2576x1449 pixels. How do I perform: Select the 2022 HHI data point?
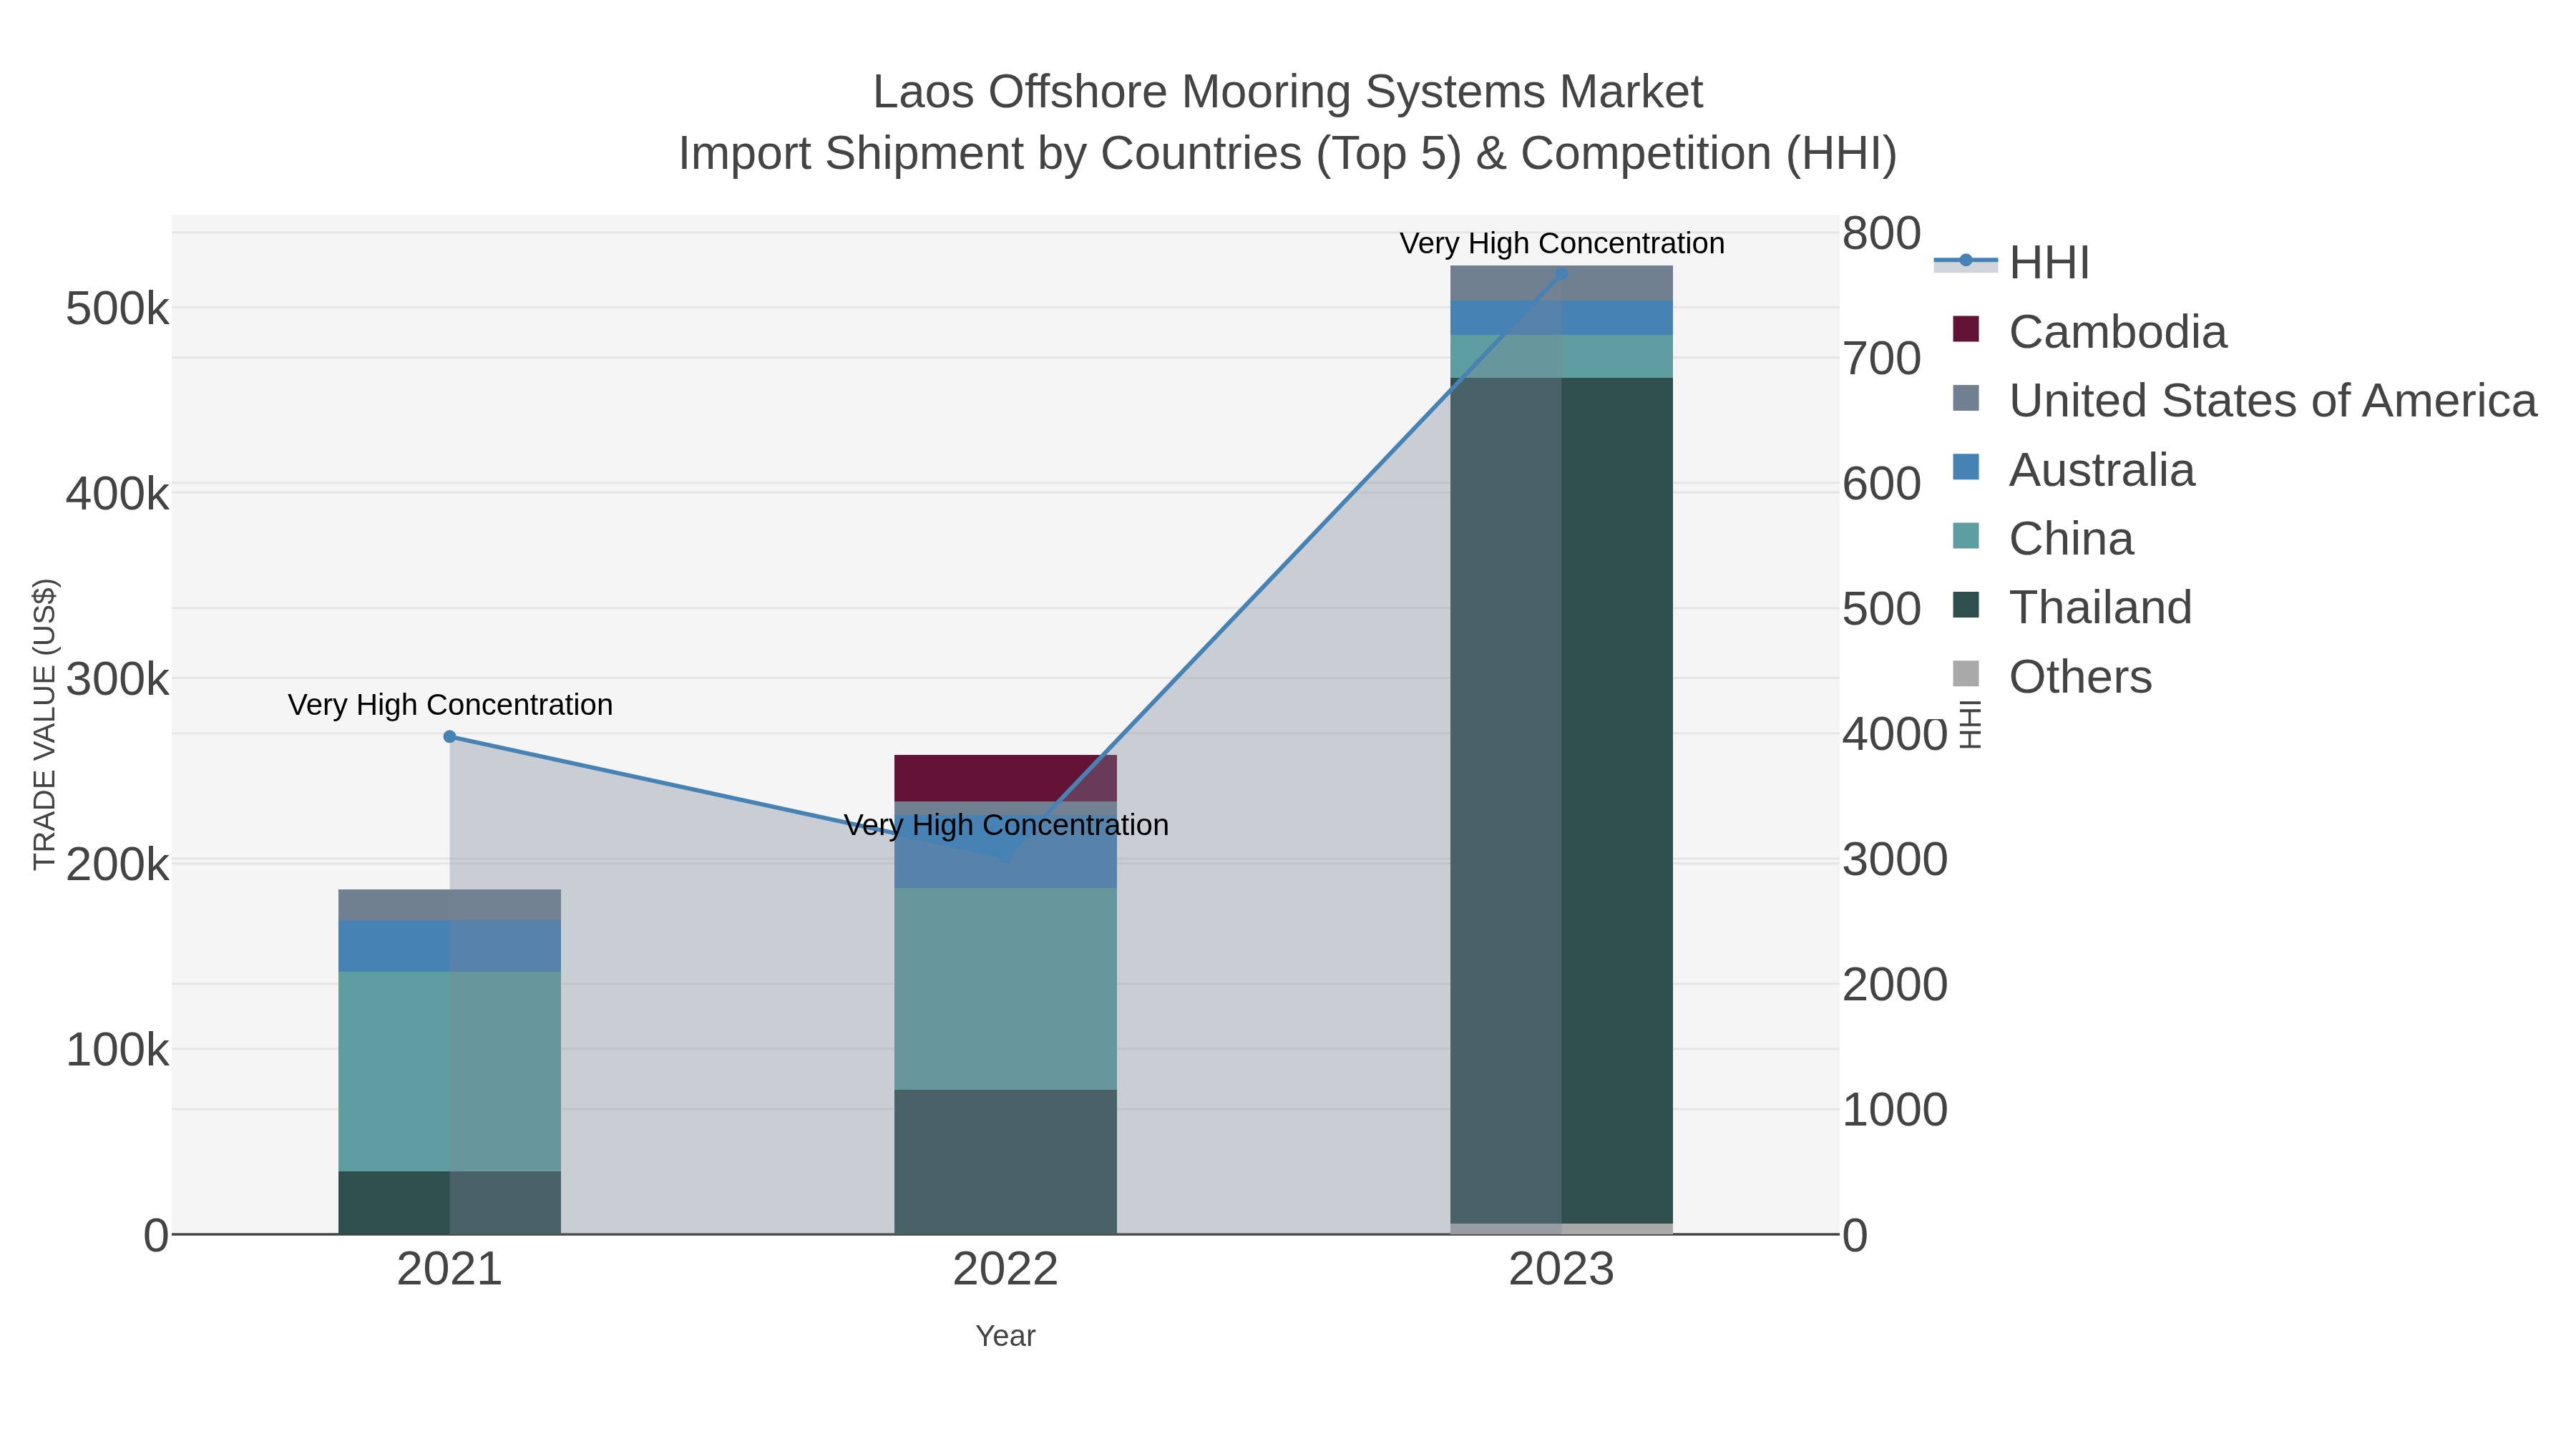(1006, 857)
